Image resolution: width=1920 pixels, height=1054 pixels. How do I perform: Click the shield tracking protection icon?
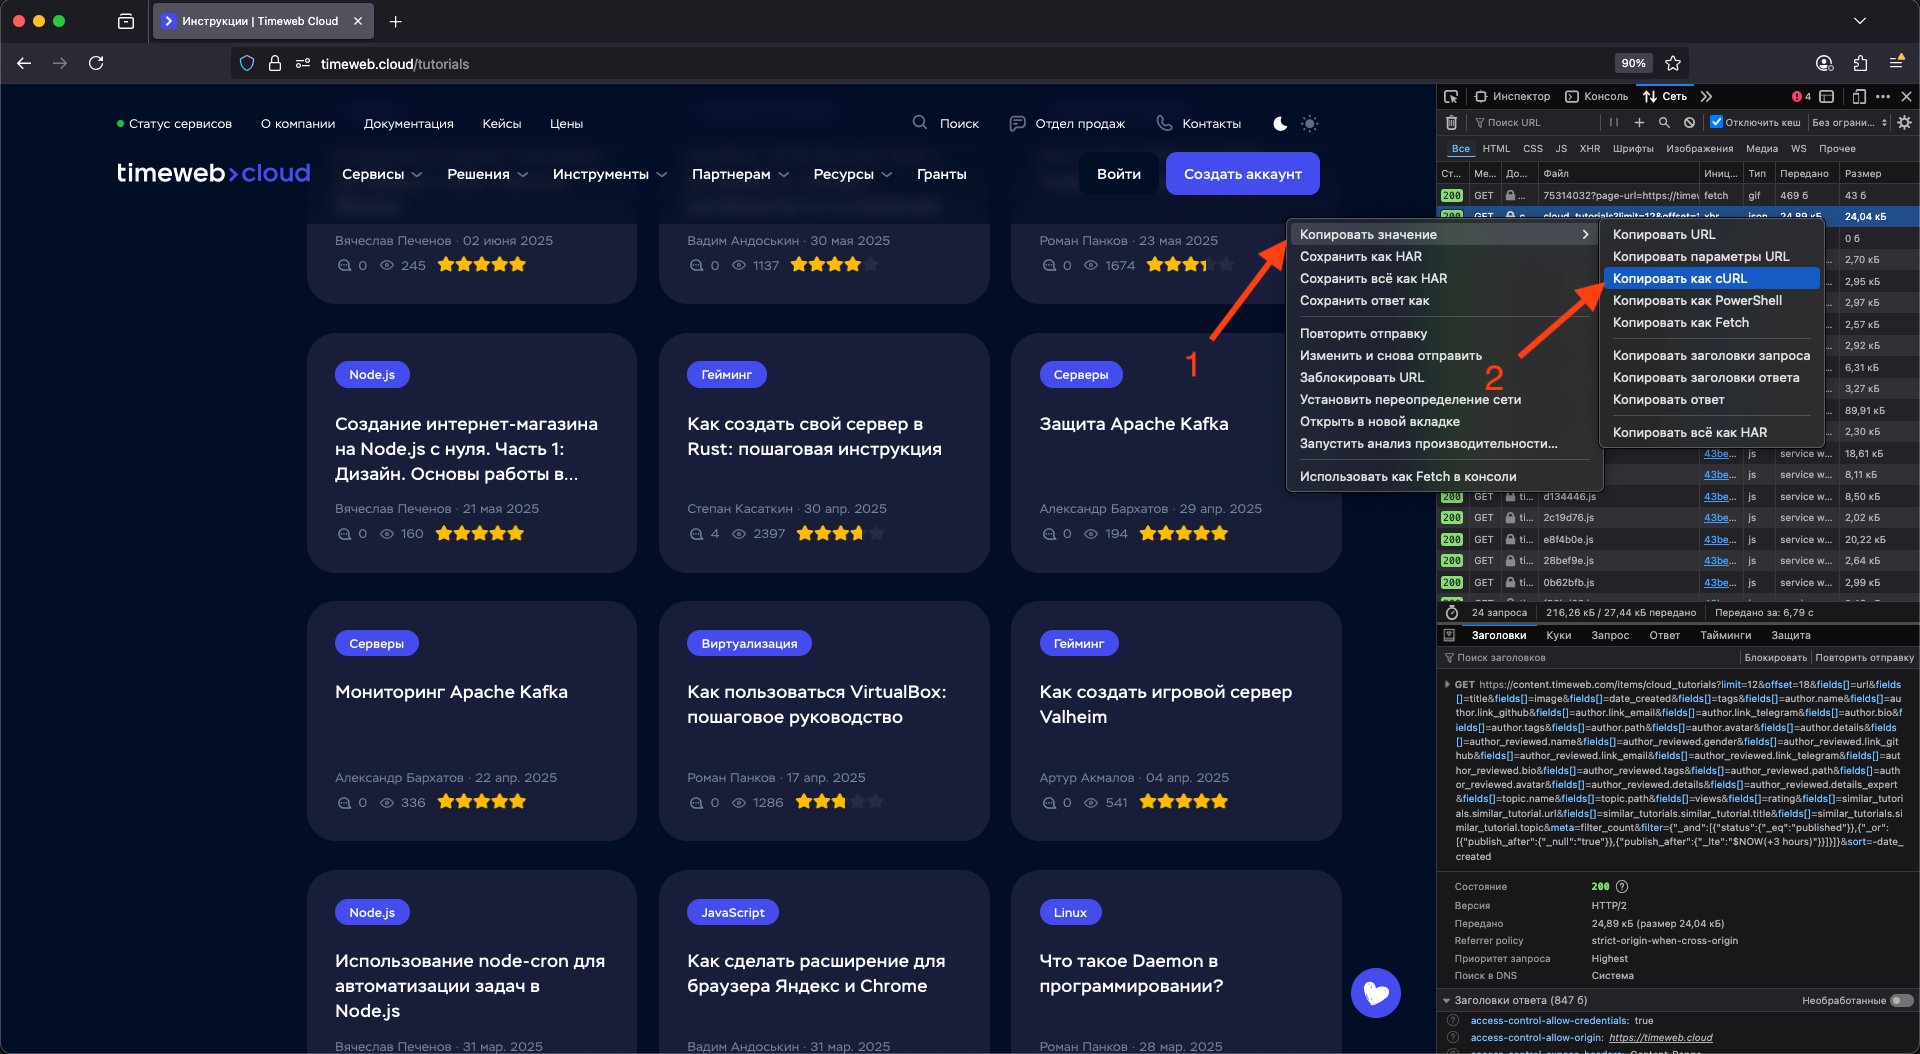coord(247,63)
